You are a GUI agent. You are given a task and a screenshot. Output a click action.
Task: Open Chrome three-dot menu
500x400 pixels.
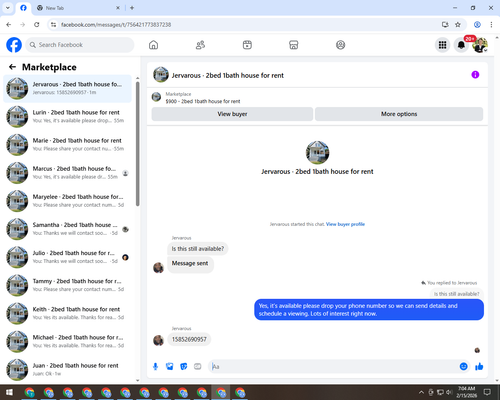tap(491, 25)
